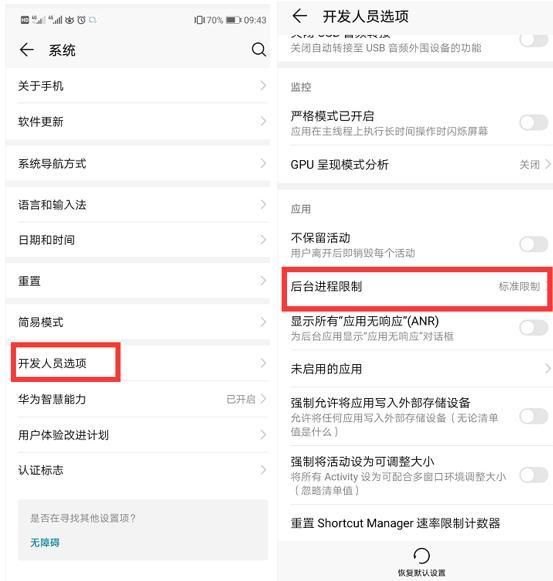553x581 pixels.
Task: Open 后台进程限制 标准限制 setting
Action: tap(417, 287)
